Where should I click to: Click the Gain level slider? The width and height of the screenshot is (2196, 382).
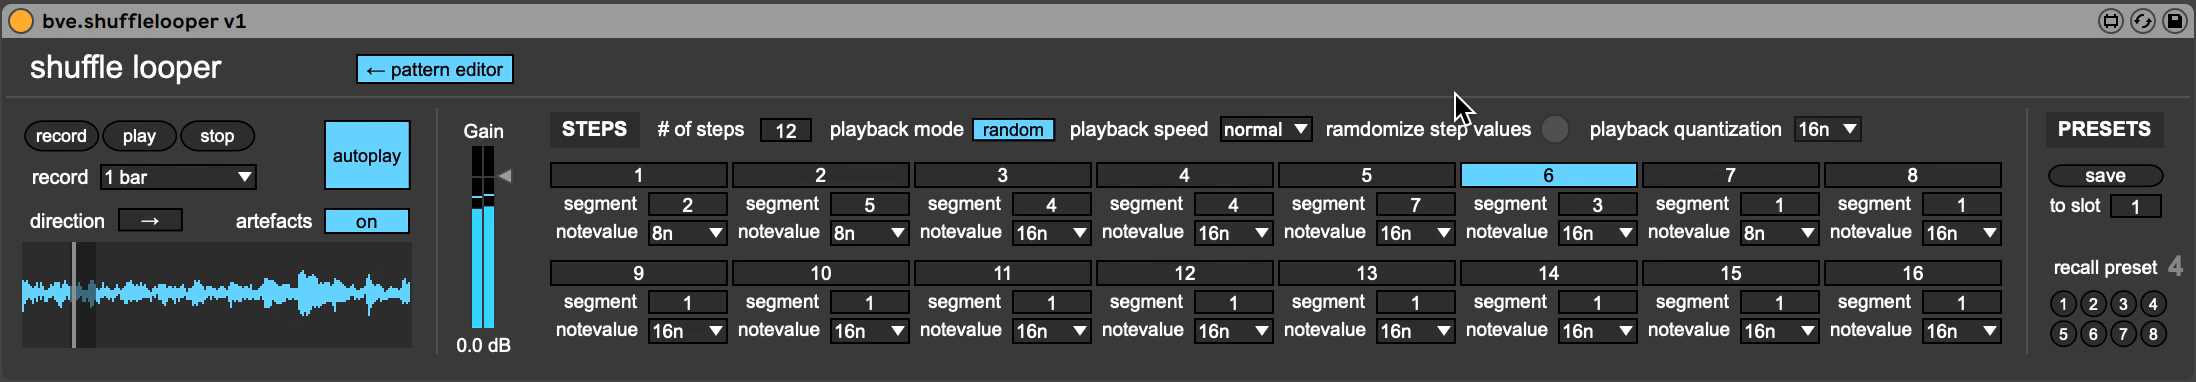click(x=483, y=237)
